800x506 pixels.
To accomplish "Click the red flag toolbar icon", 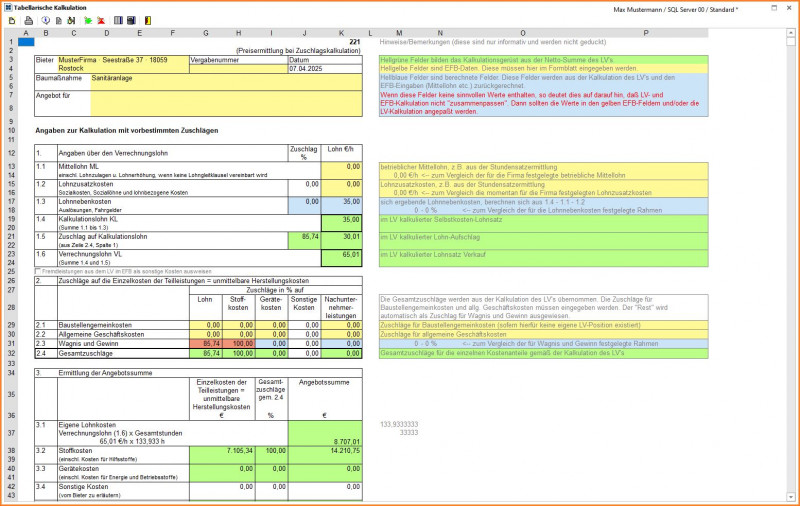I will coord(101,20).
